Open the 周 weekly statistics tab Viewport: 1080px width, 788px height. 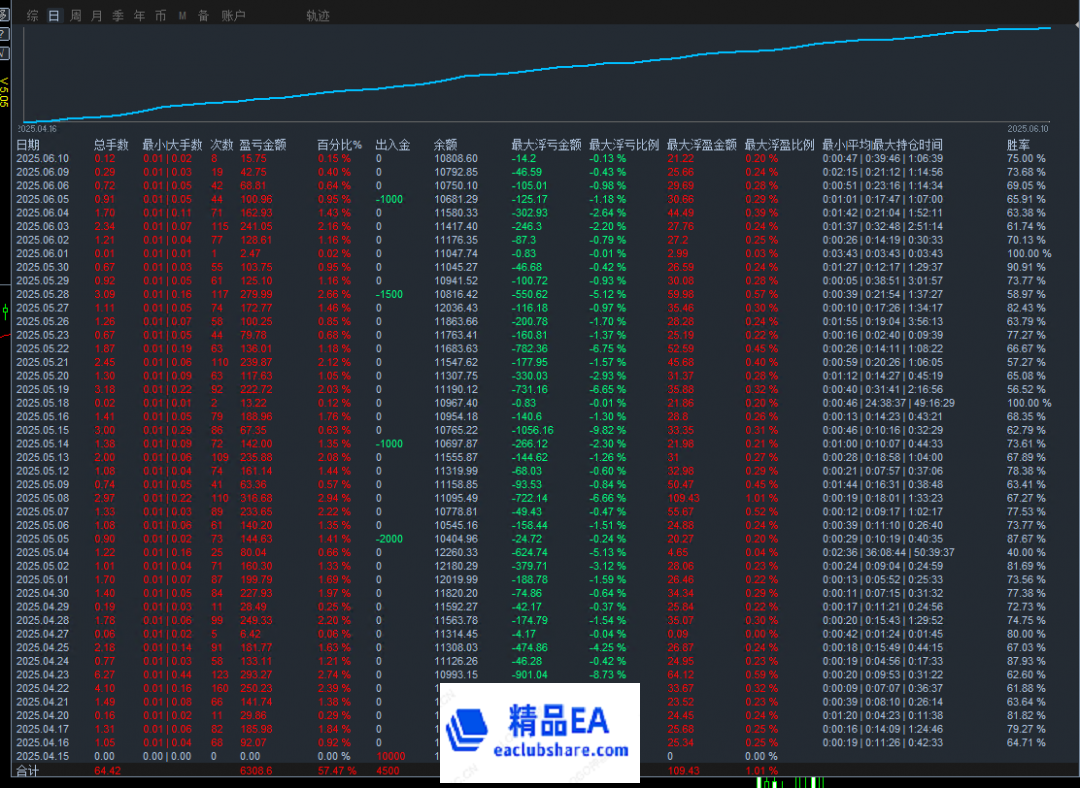pos(74,15)
